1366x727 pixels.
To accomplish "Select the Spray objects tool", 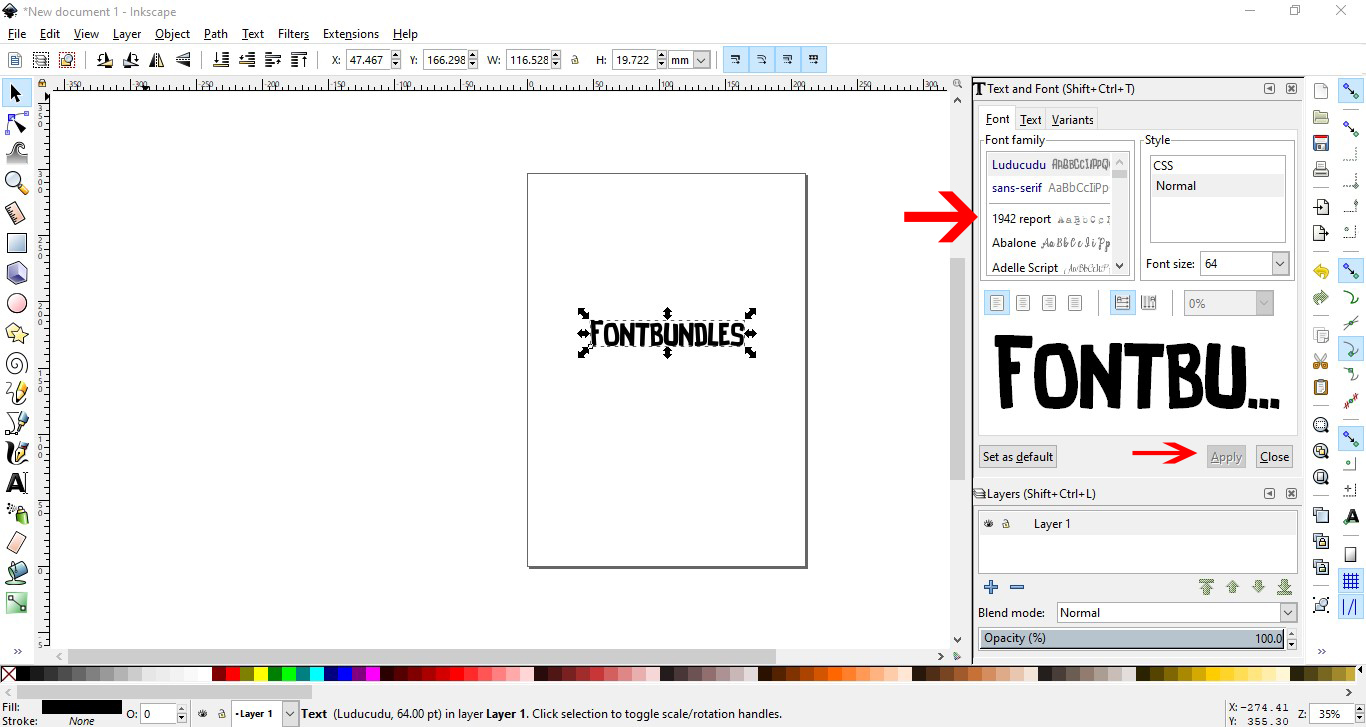I will point(16,513).
